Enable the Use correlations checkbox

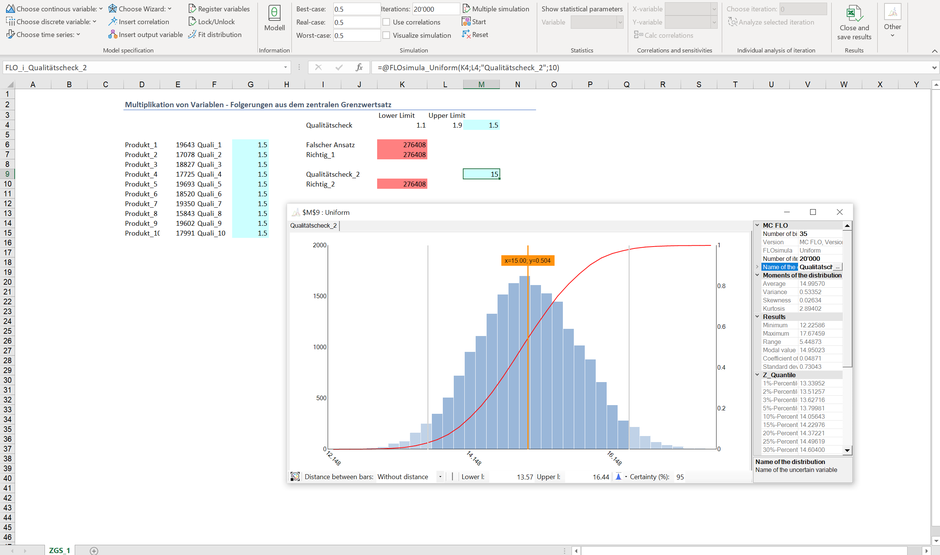click(386, 22)
